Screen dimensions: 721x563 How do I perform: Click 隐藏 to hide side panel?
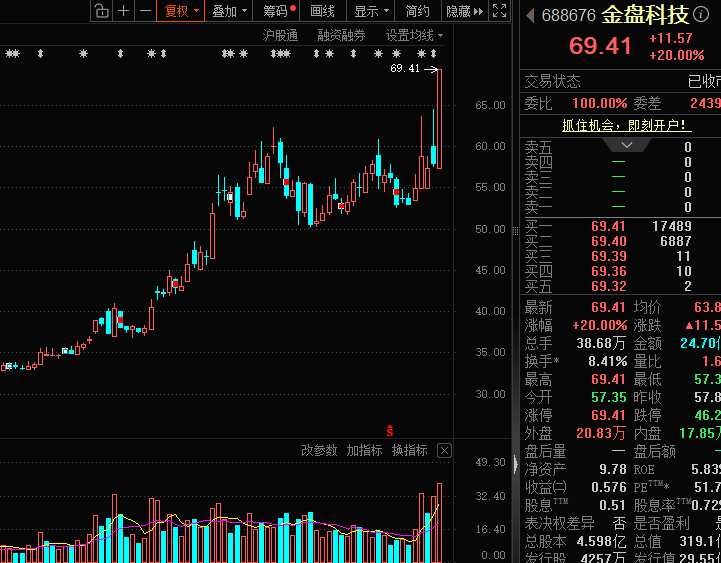click(x=464, y=11)
